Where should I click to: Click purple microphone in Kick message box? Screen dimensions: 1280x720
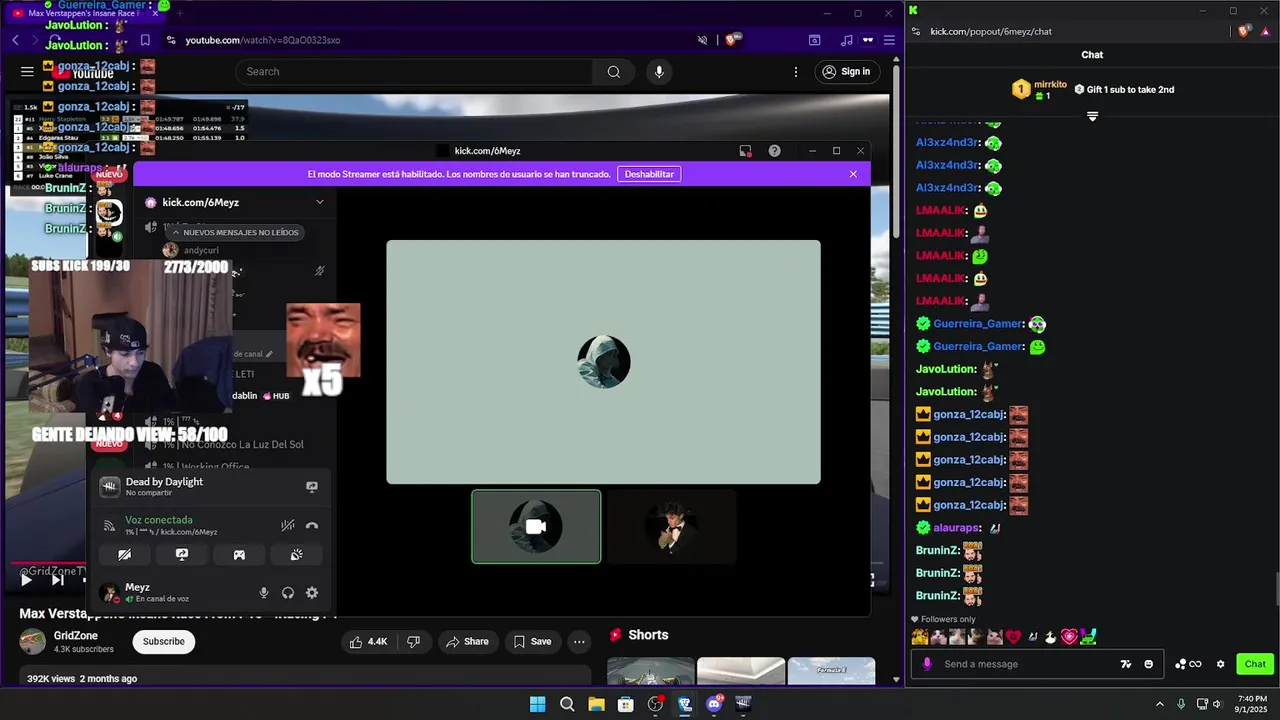click(x=927, y=664)
